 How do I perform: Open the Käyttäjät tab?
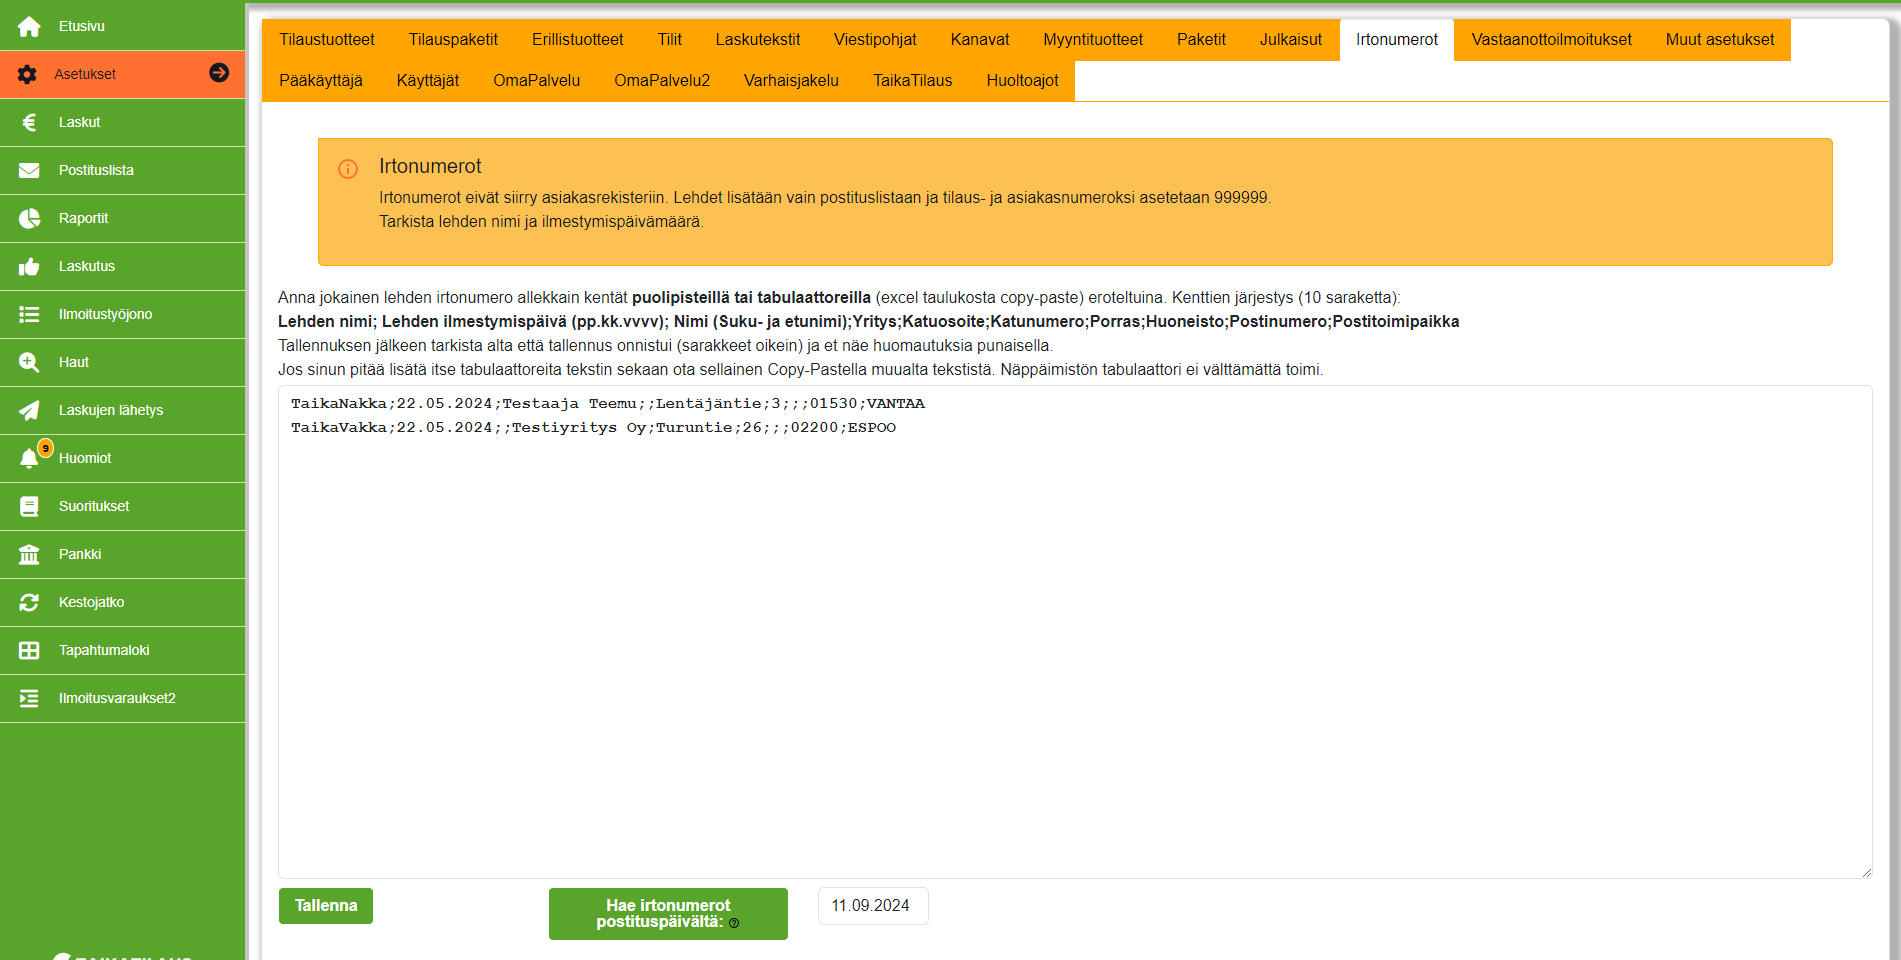click(x=428, y=81)
